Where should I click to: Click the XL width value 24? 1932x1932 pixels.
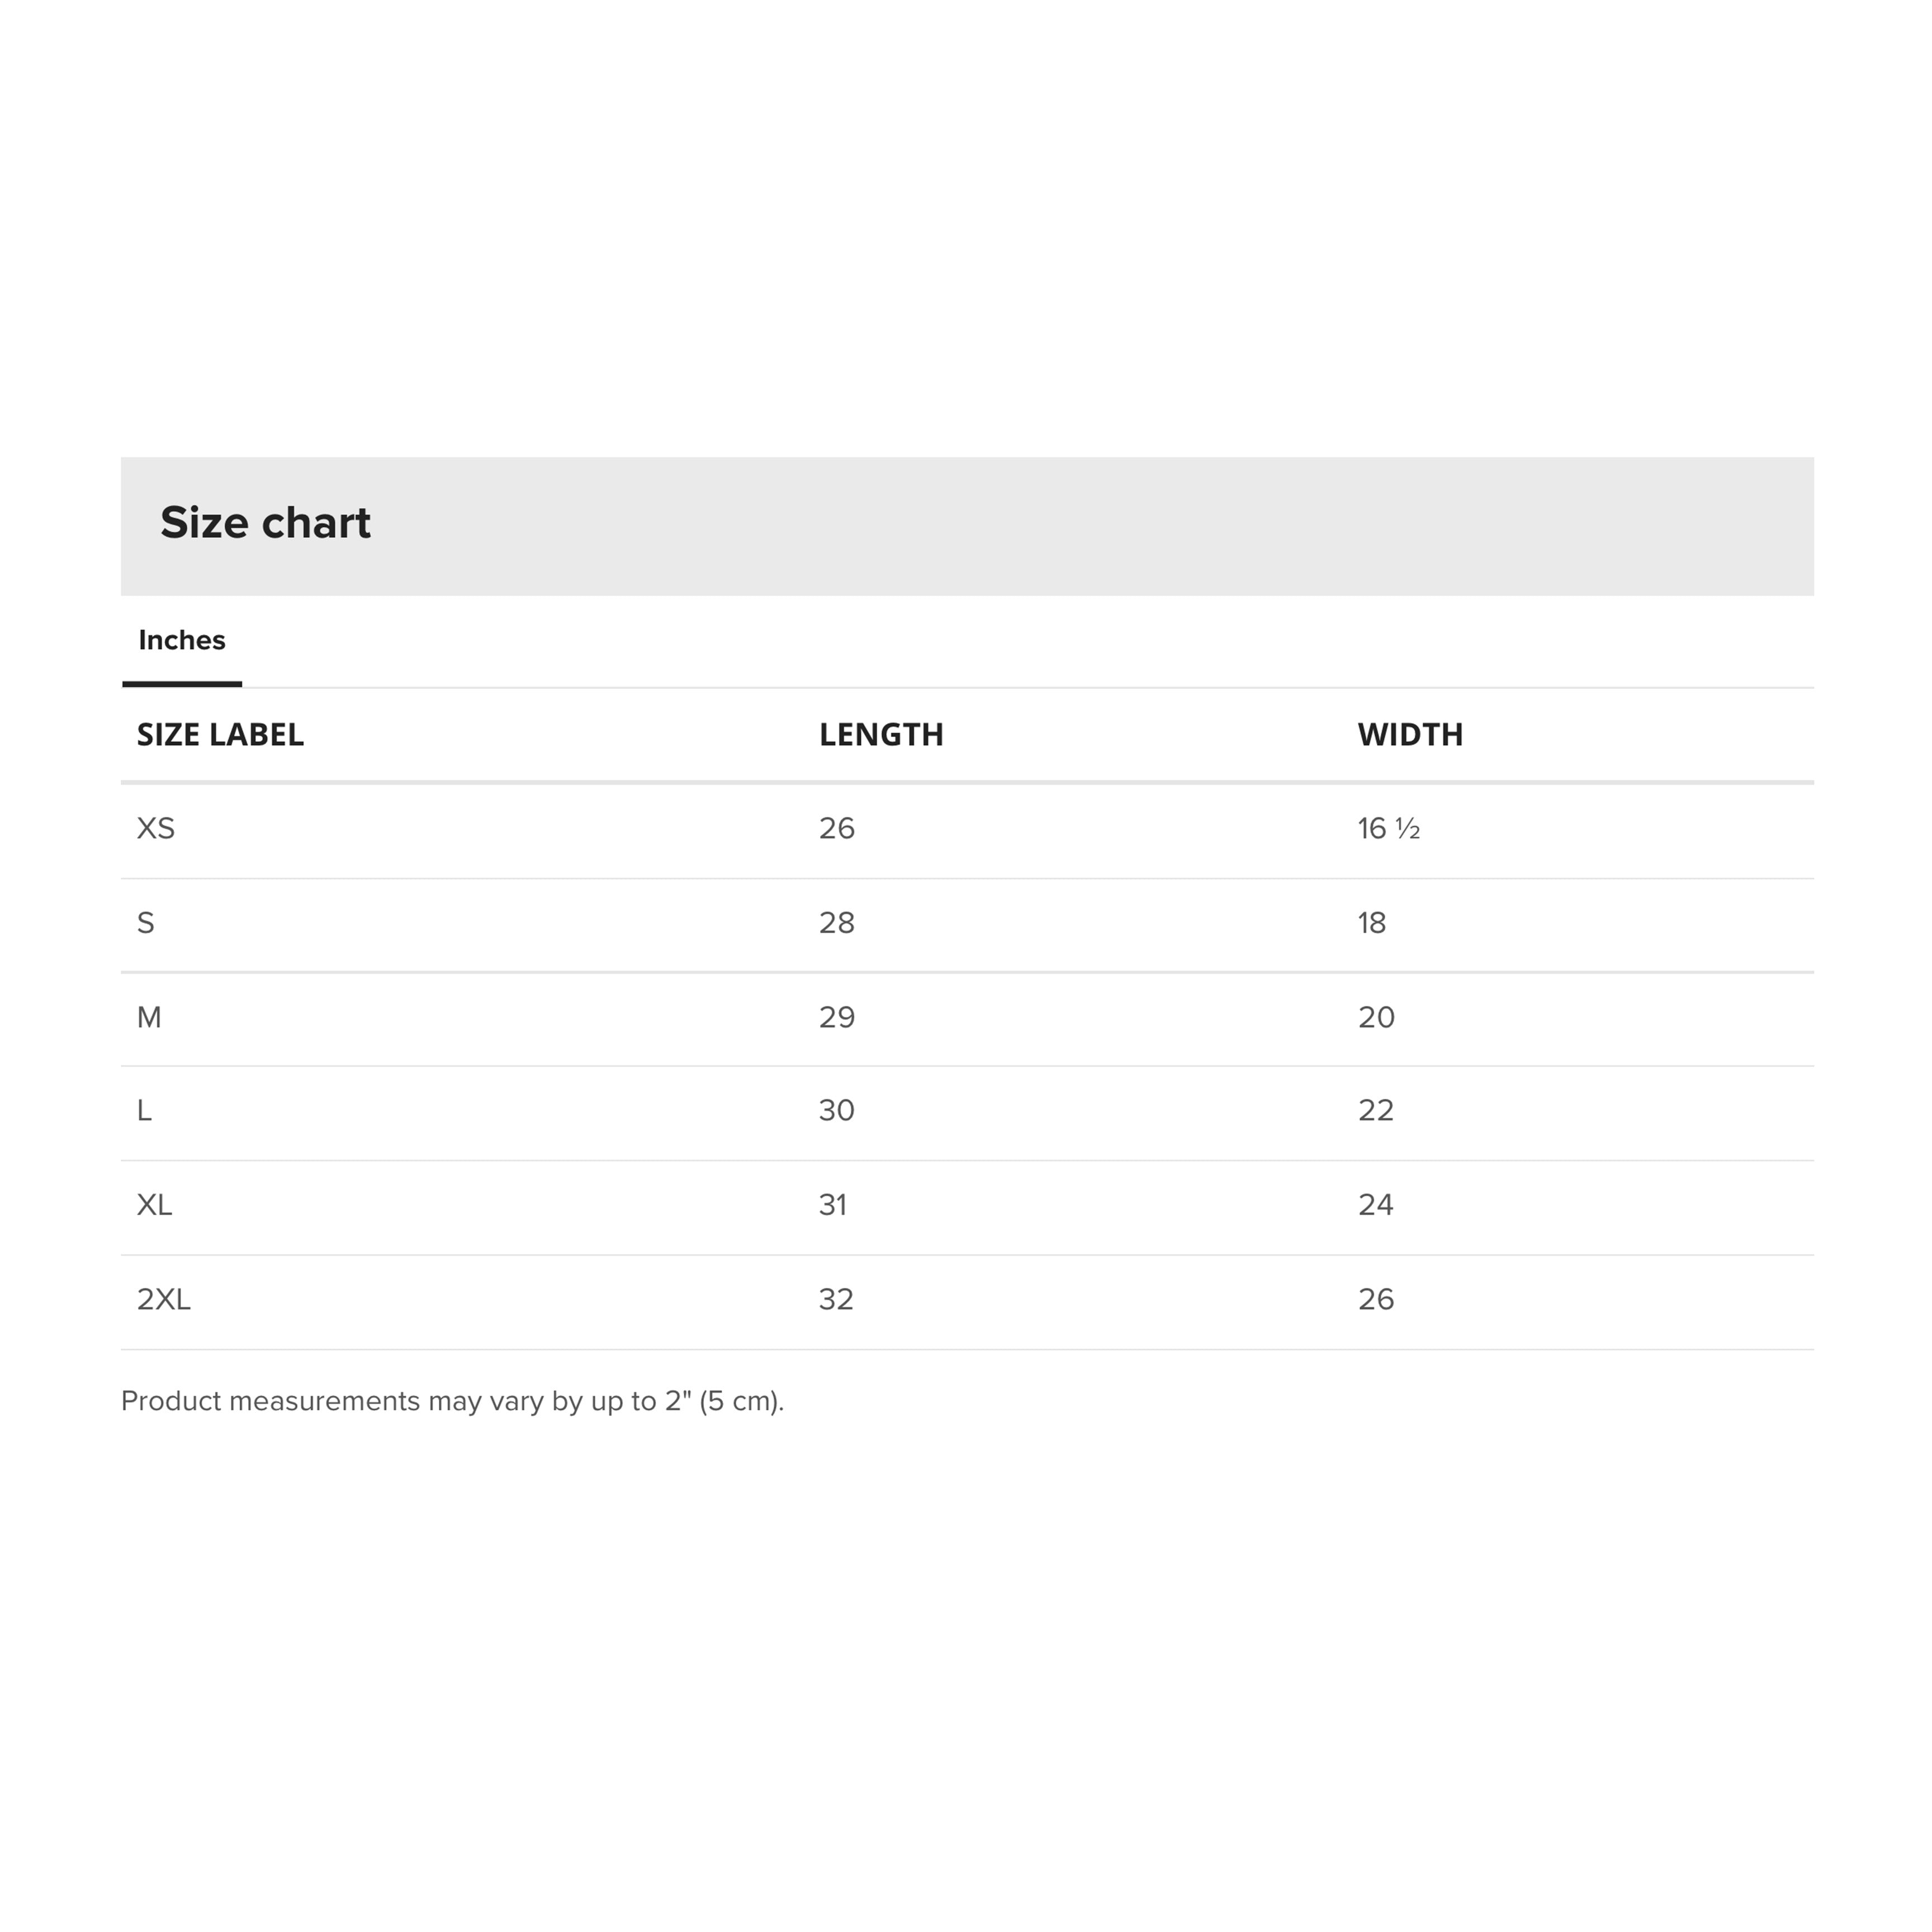(1376, 1204)
